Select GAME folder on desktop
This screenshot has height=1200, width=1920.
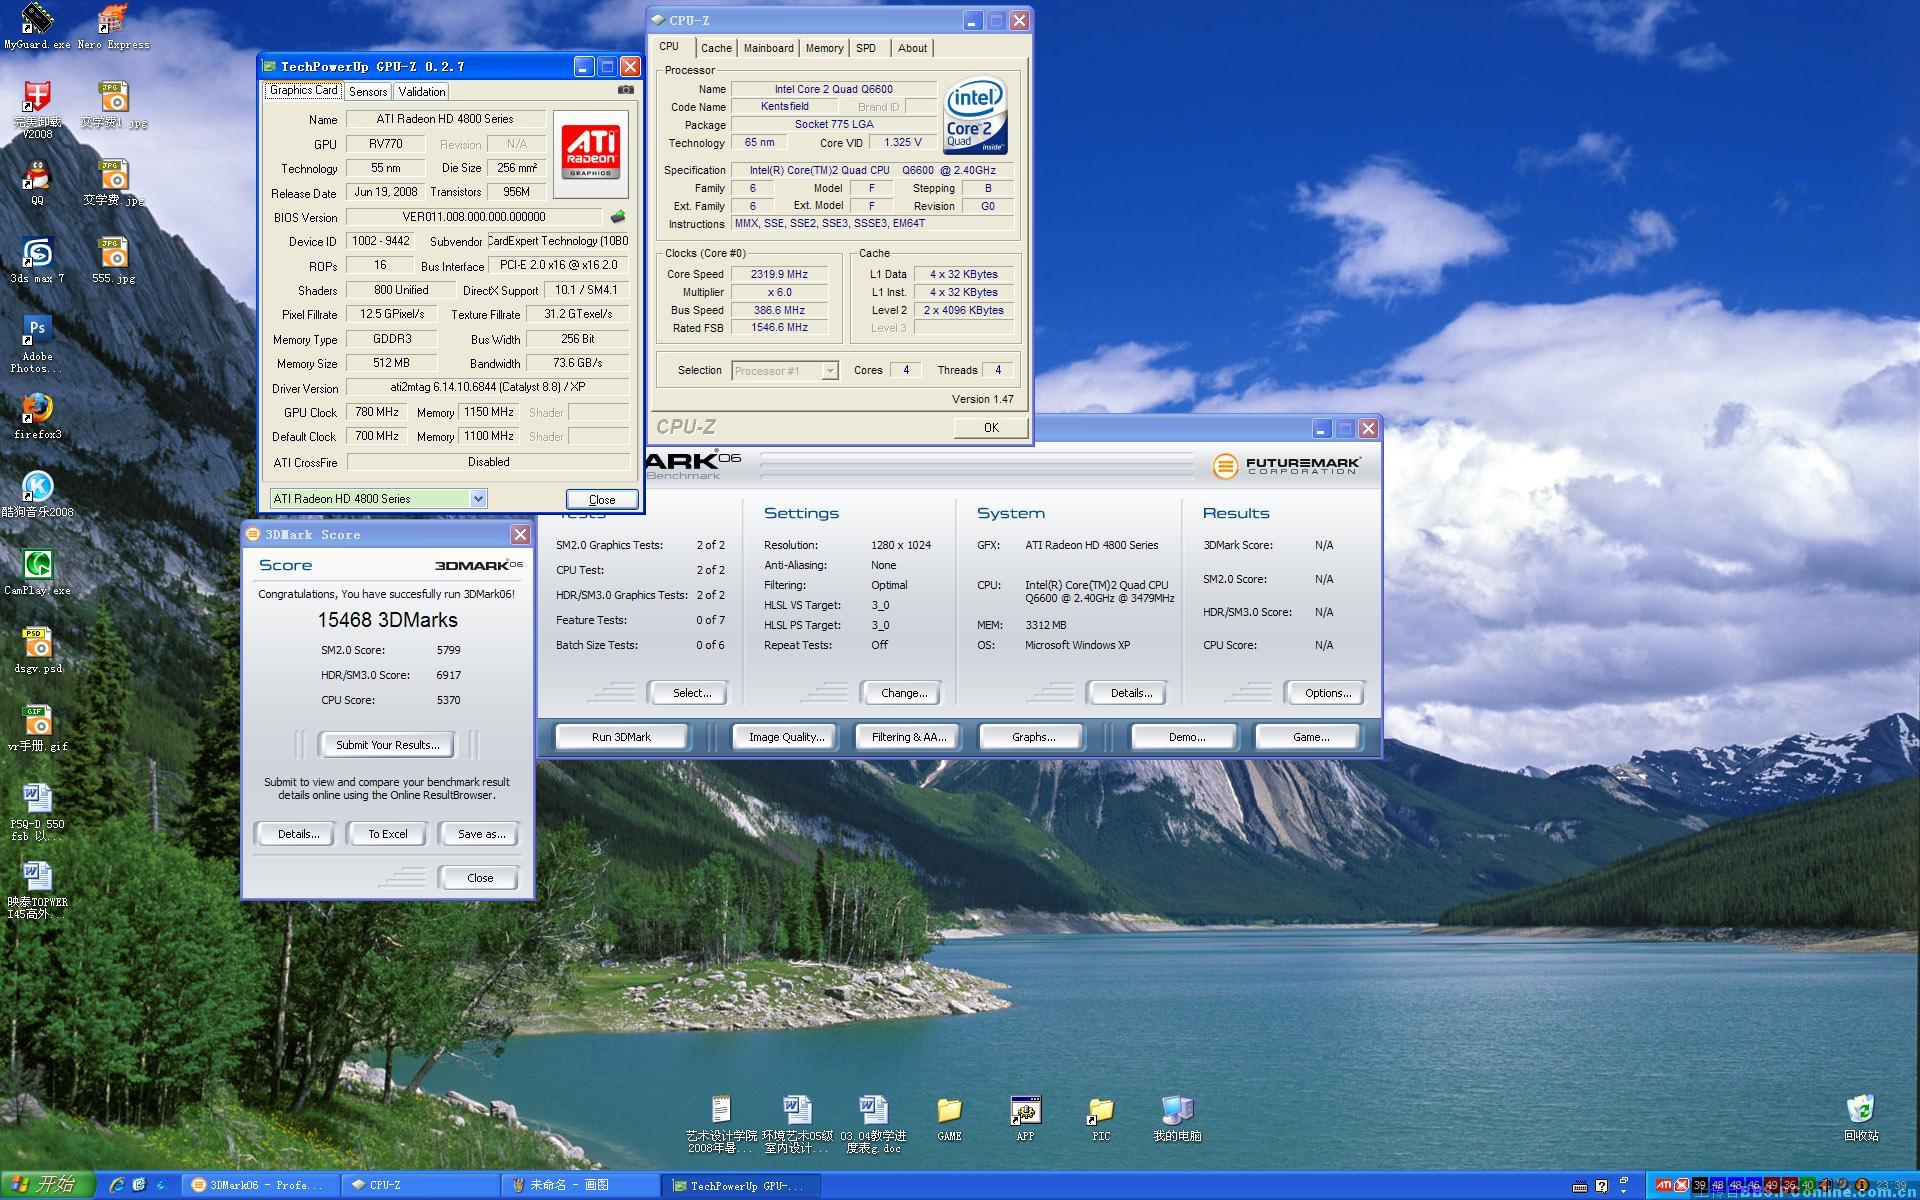949,1118
